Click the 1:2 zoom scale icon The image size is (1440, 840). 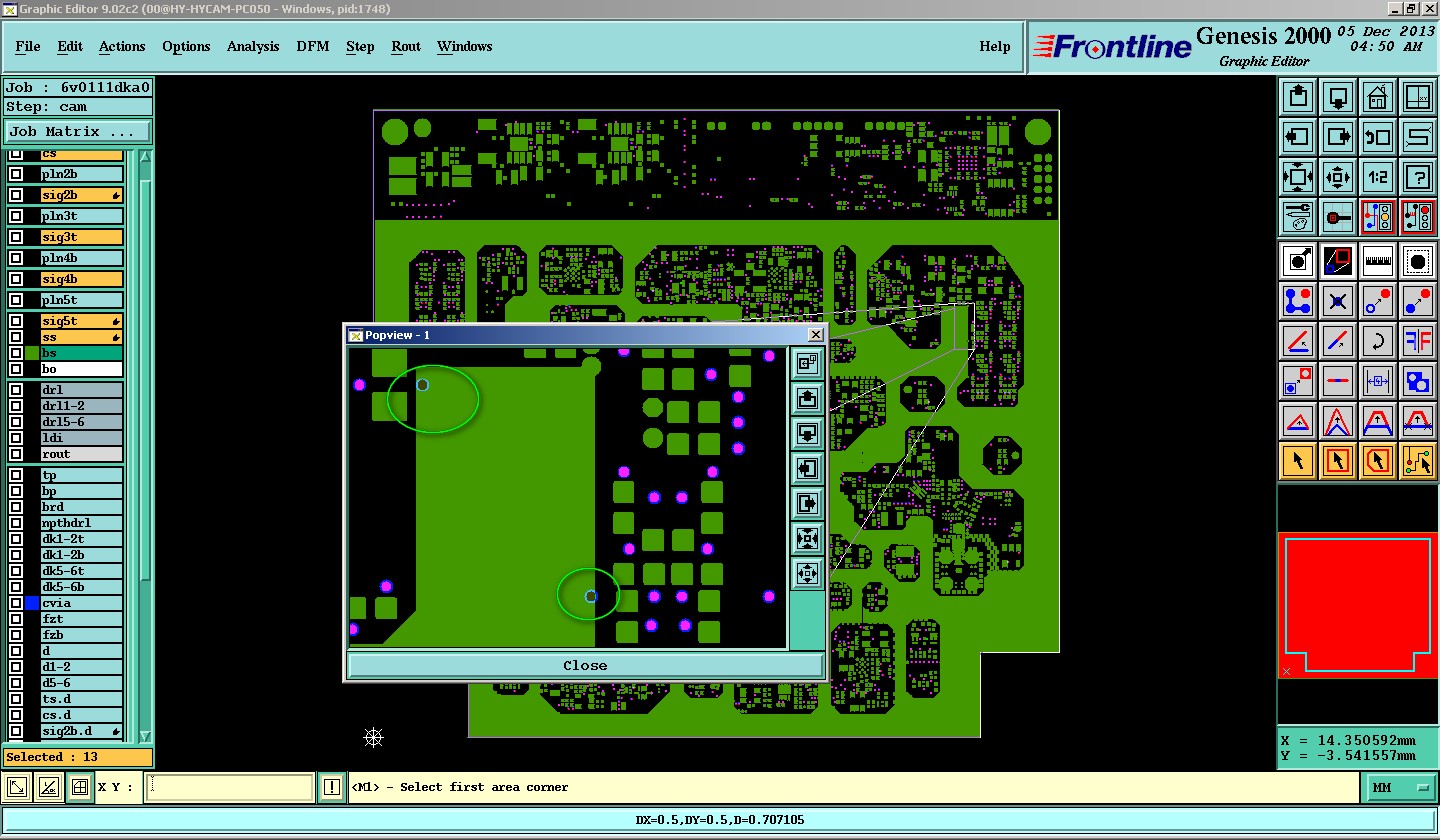point(1378,178)
